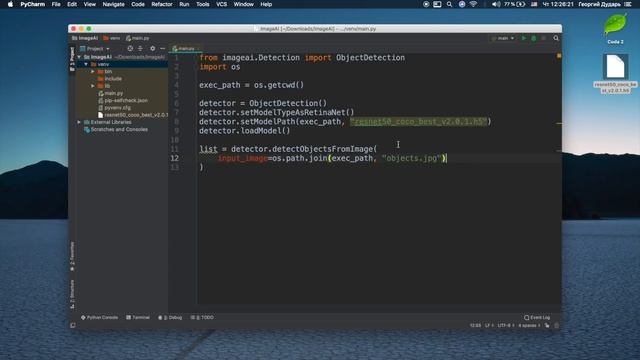Collapse the venv folder arrow

pyautogui.click(x=86, y=64)
